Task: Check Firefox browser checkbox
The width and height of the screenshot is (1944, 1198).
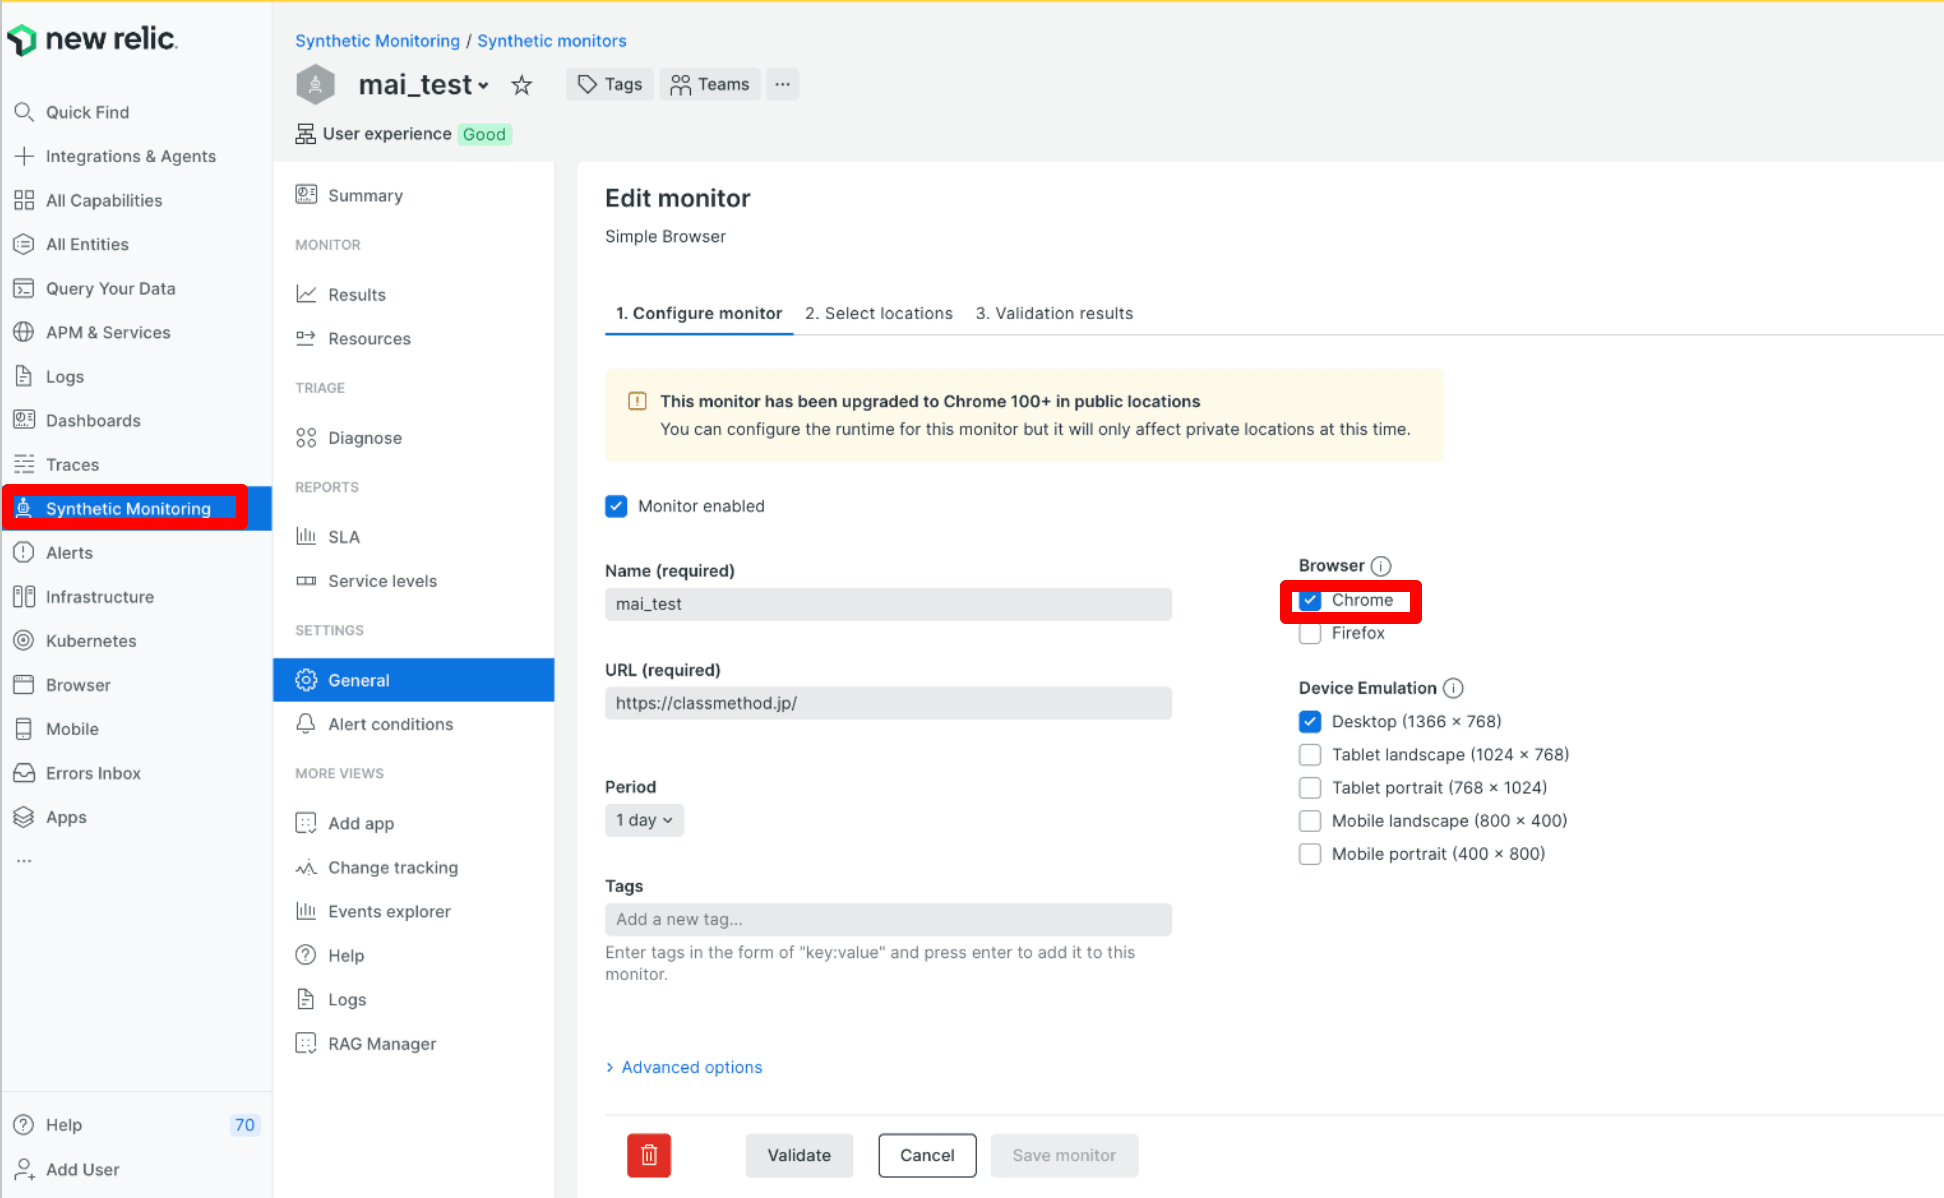Action: pyautogui.click(x=1310, y=633)
